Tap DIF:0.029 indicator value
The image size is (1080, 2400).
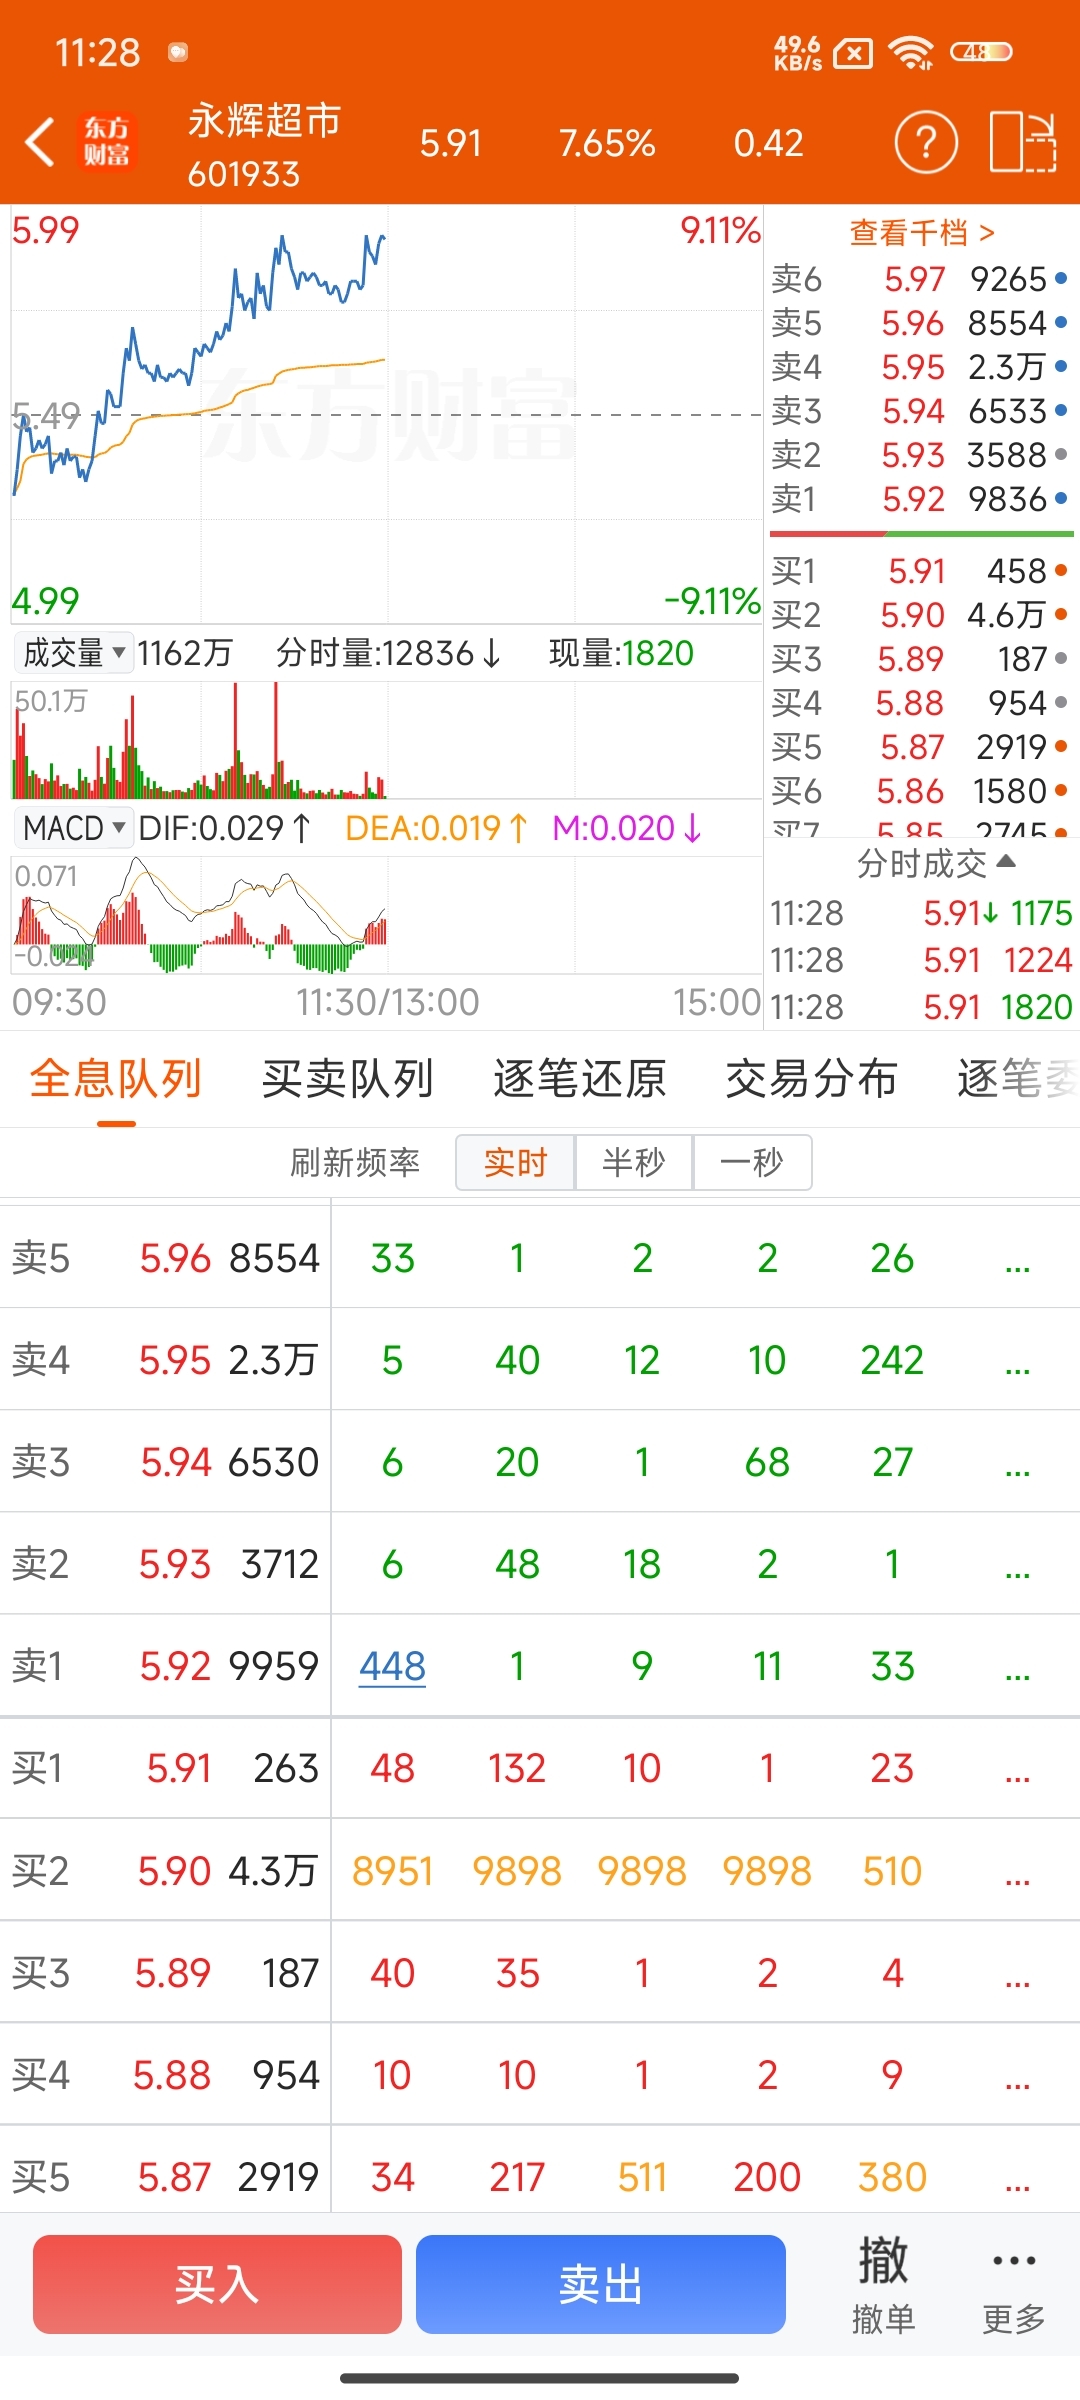tap(225, 828)
